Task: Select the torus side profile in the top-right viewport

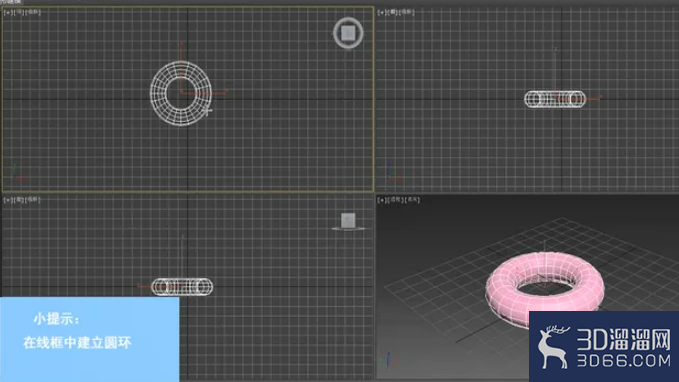Action: (555, 99)
